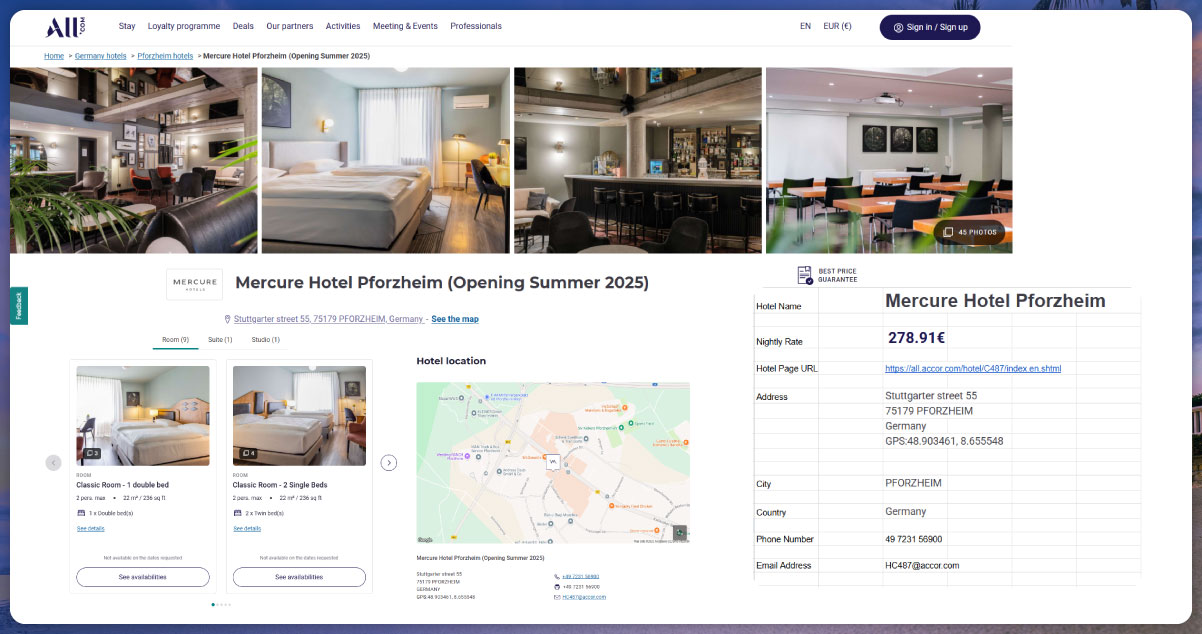Open Pforzheim hotels breadcrumb link
1202x634 pixels.
click(x=165, y=56)
